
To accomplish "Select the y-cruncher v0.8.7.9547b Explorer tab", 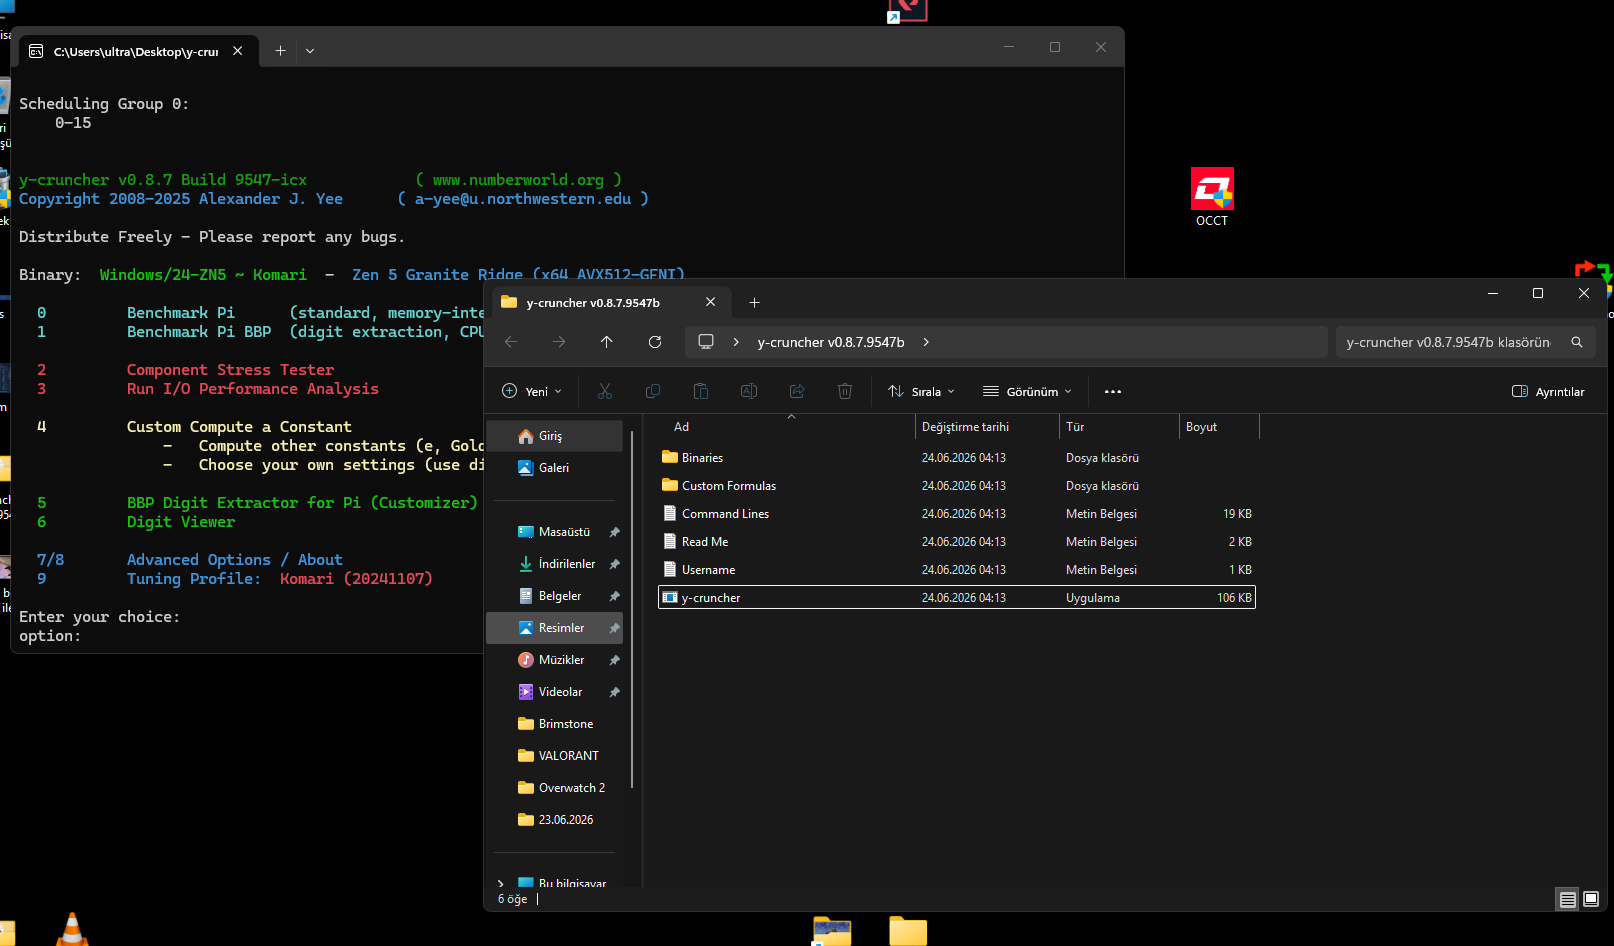I will [608, 302].
